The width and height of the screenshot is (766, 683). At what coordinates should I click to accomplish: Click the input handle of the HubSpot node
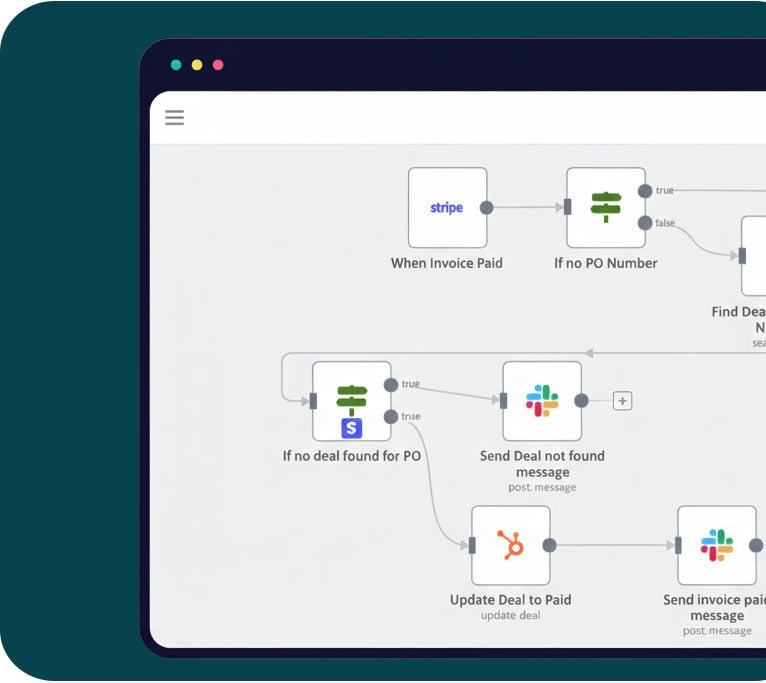pyautogui.click(x=472, y=545)
